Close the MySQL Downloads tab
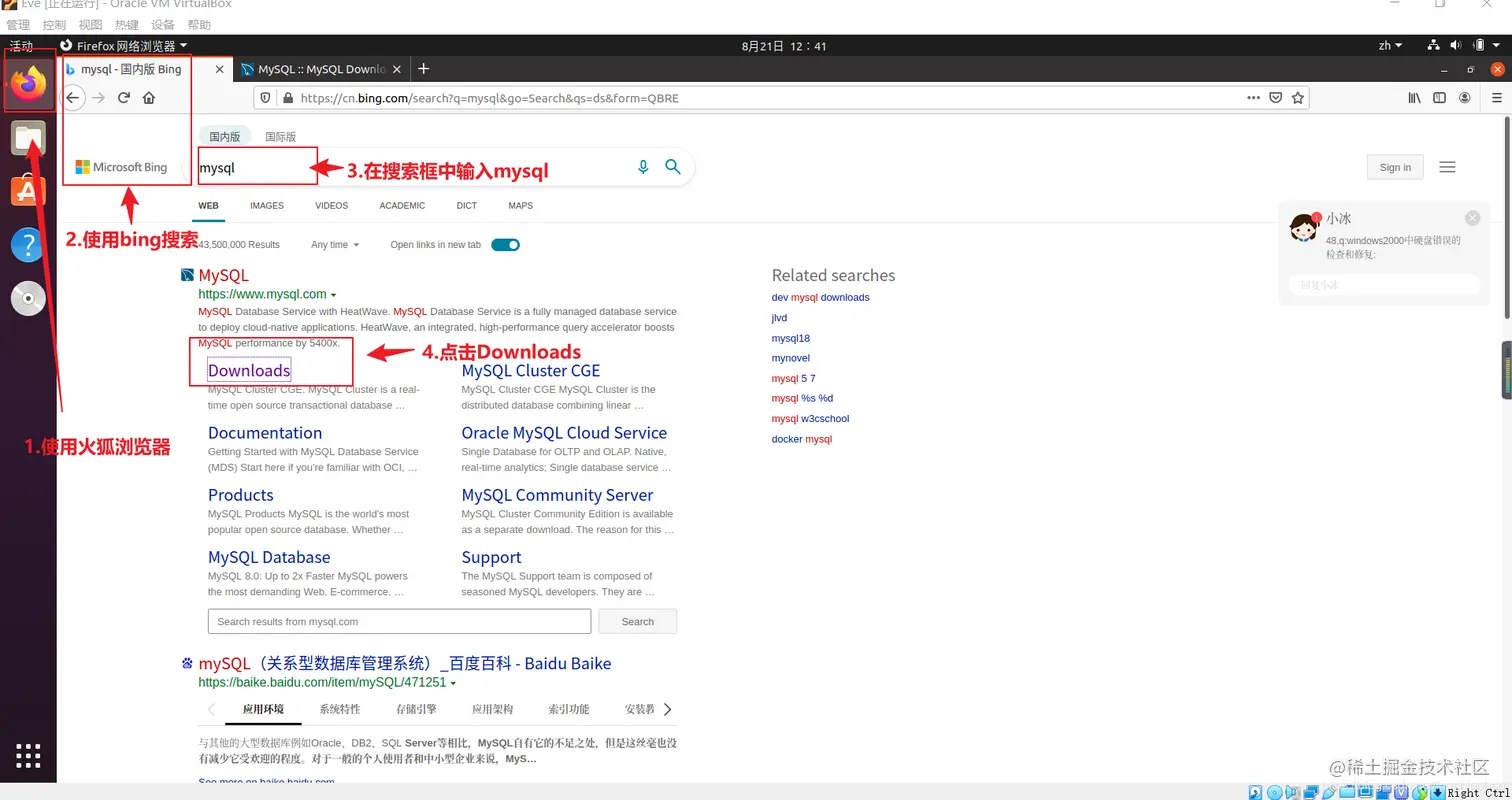 [x=397, y=70]
